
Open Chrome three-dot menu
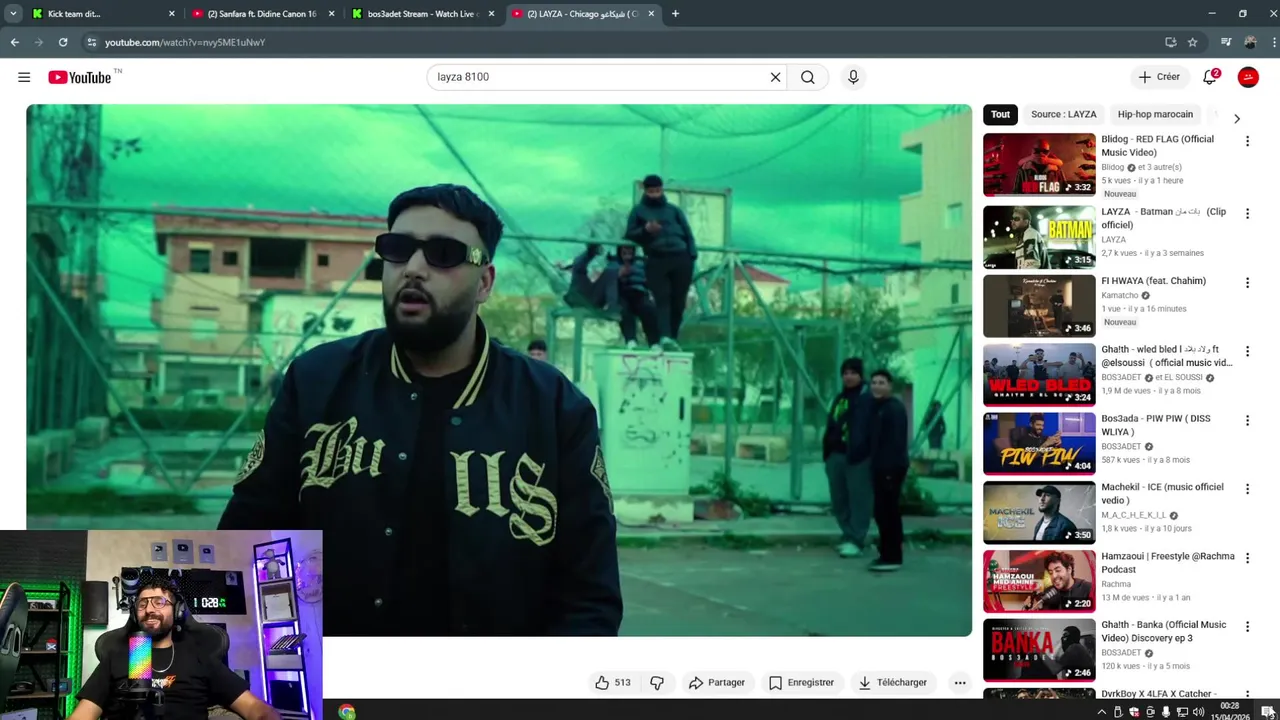(x=1273, y=42)
